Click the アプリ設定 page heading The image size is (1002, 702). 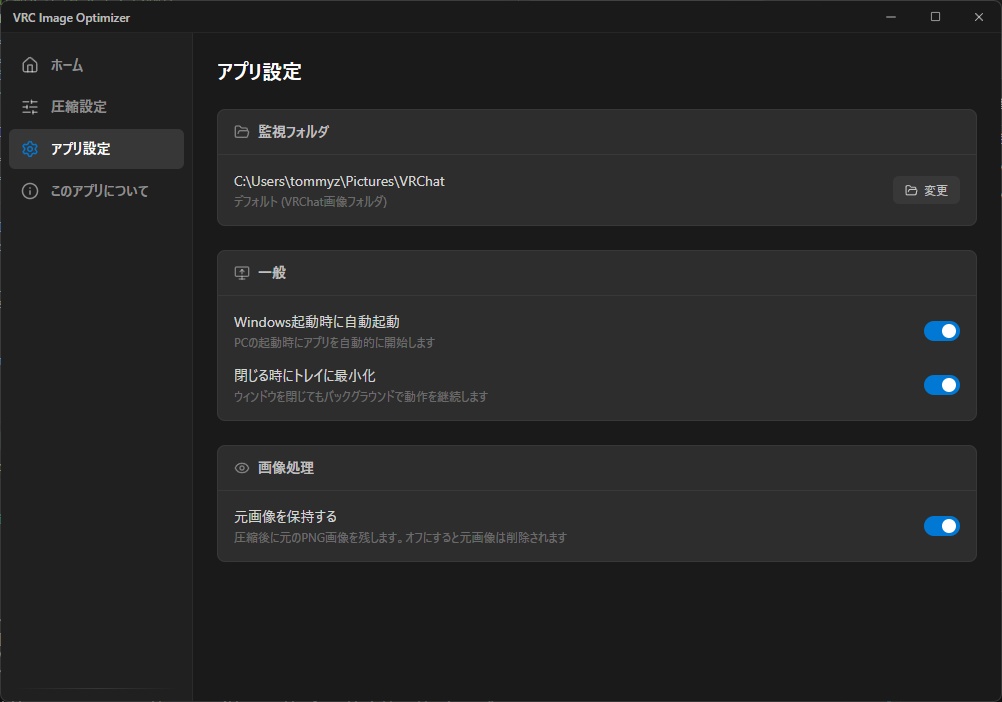click(259, 72)
